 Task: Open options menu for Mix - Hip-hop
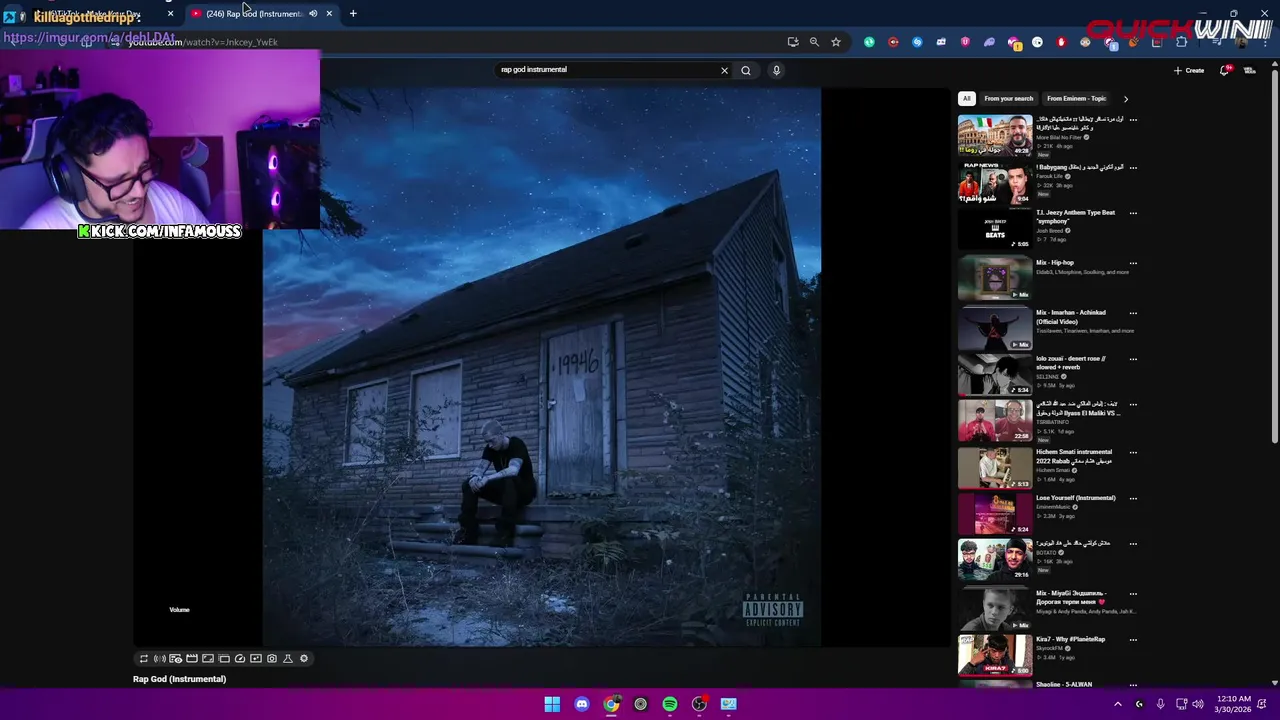(1133, 263)
